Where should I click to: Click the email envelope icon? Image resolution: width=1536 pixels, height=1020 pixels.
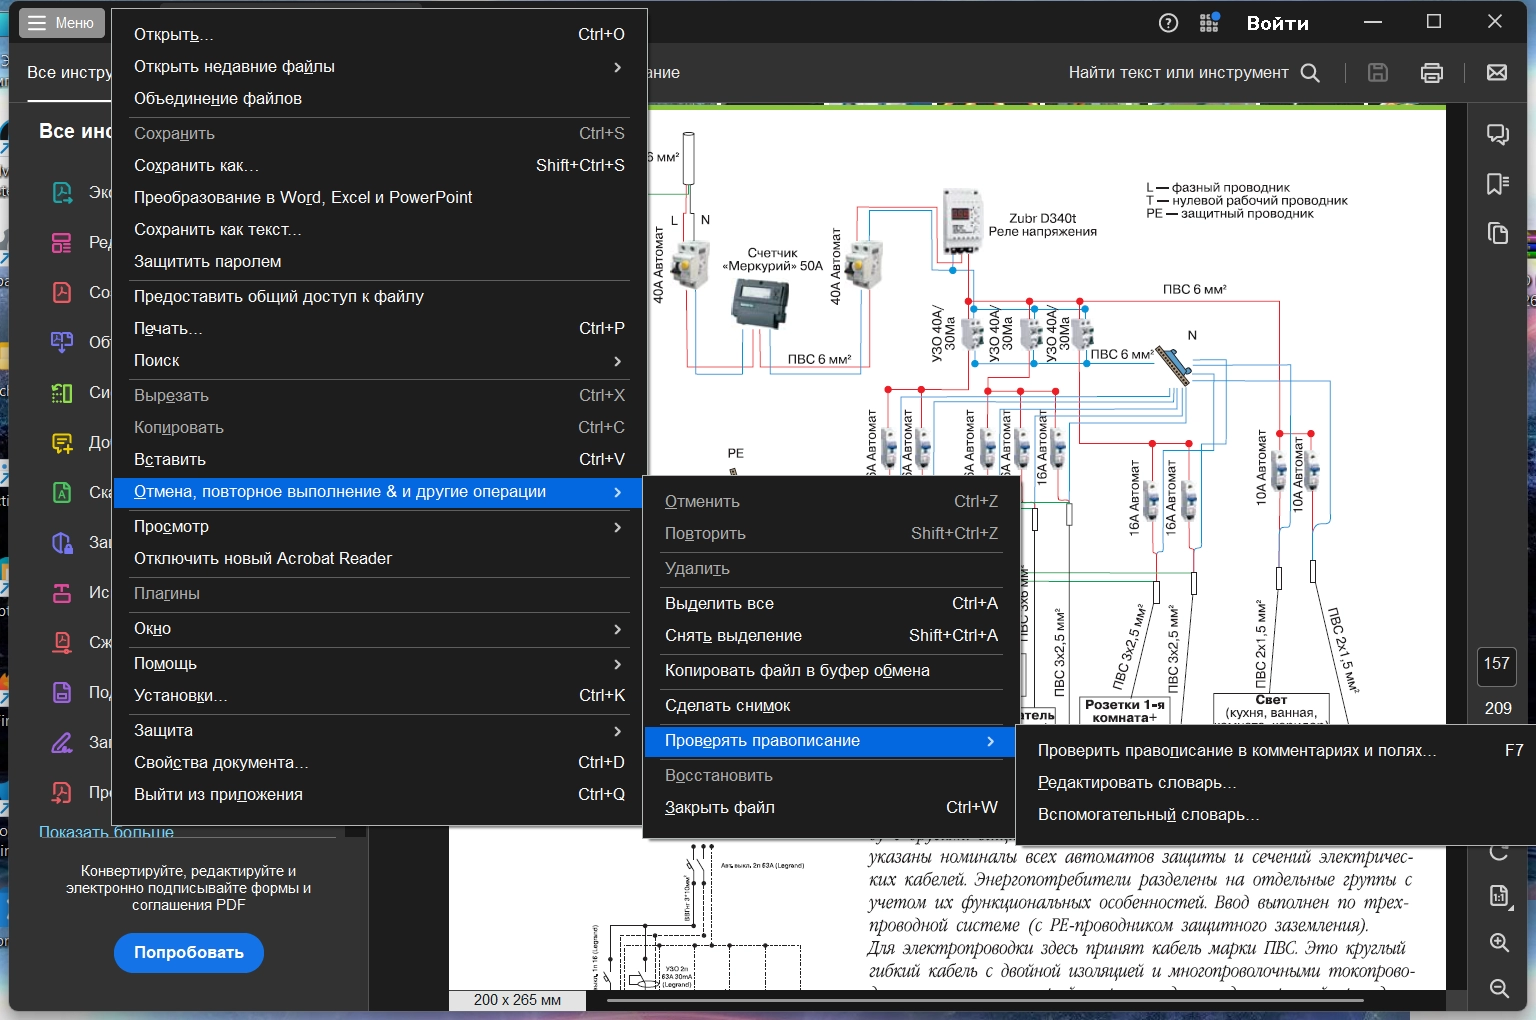(1496, 72)
